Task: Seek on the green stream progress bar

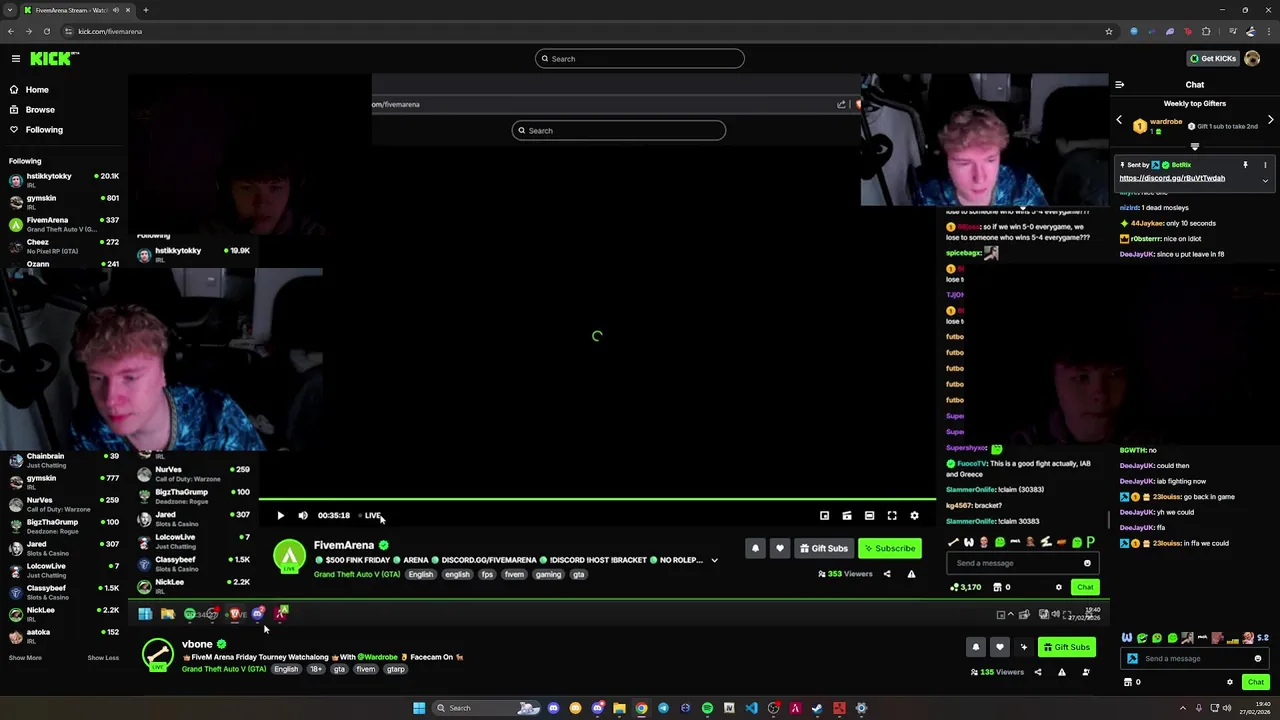Action: click(x=598, y=498)
